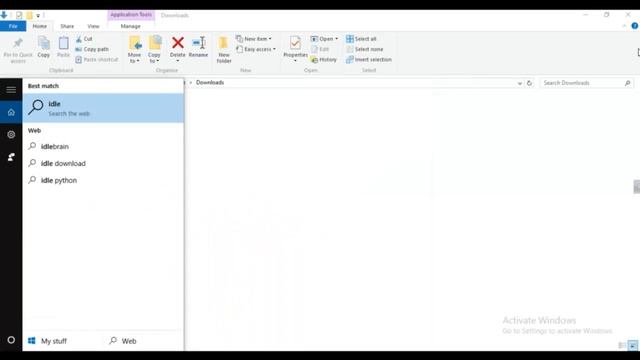Switch to large icons view button
Viewport: 640px width, 360px height.
point(633,345)
